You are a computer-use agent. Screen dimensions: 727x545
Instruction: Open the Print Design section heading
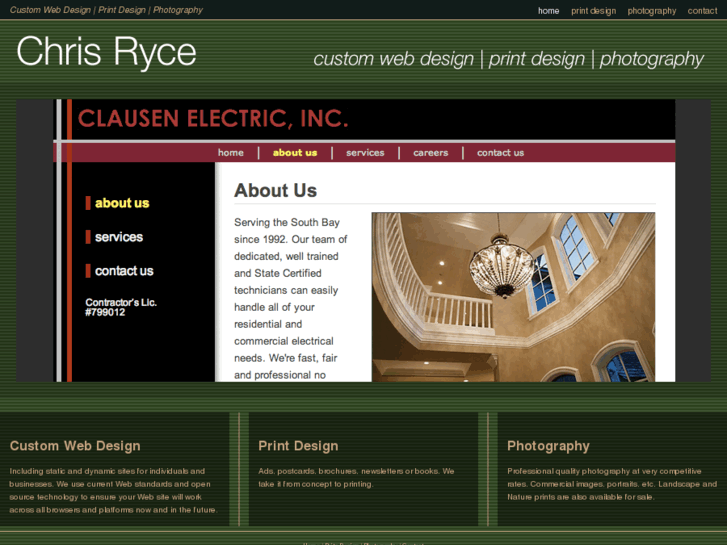pyautogui.click(x=298, y=446)
